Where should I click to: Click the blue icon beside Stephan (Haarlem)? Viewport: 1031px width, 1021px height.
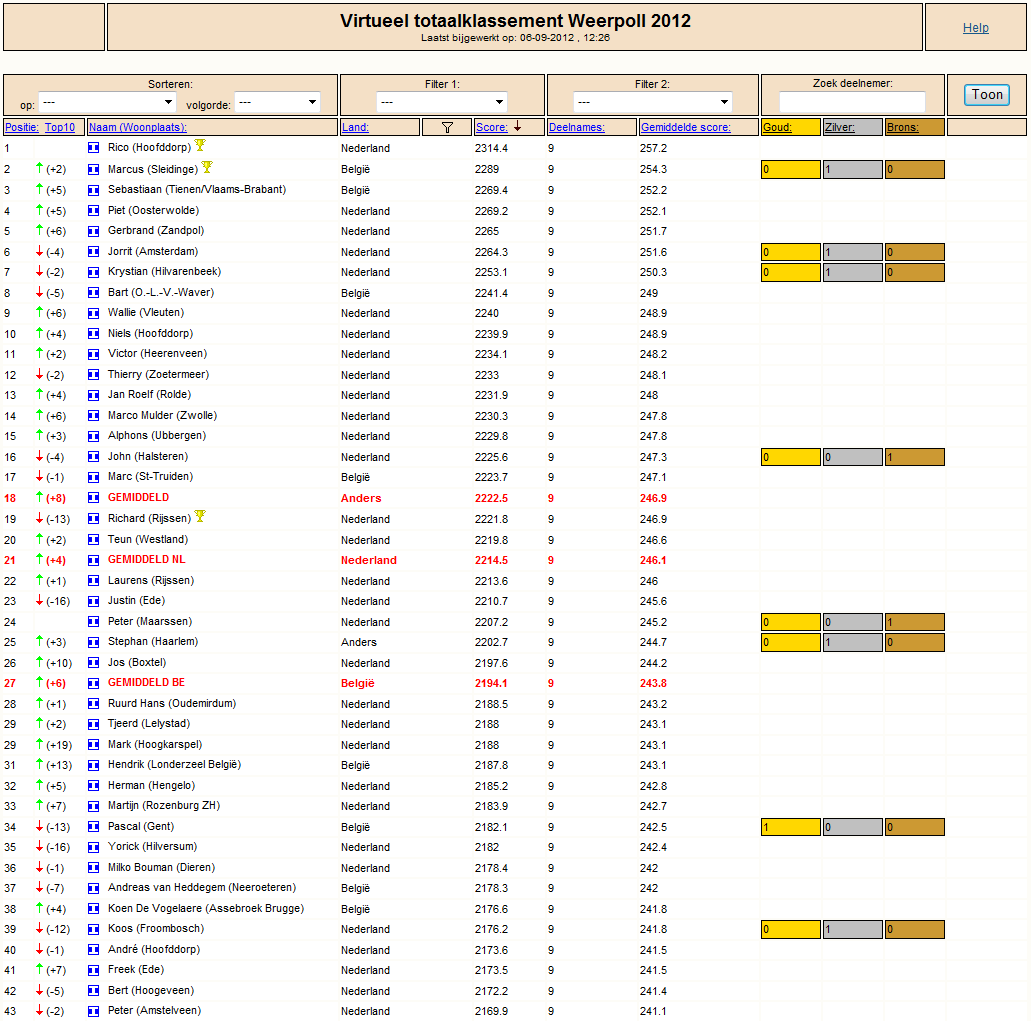pos(93,642)
